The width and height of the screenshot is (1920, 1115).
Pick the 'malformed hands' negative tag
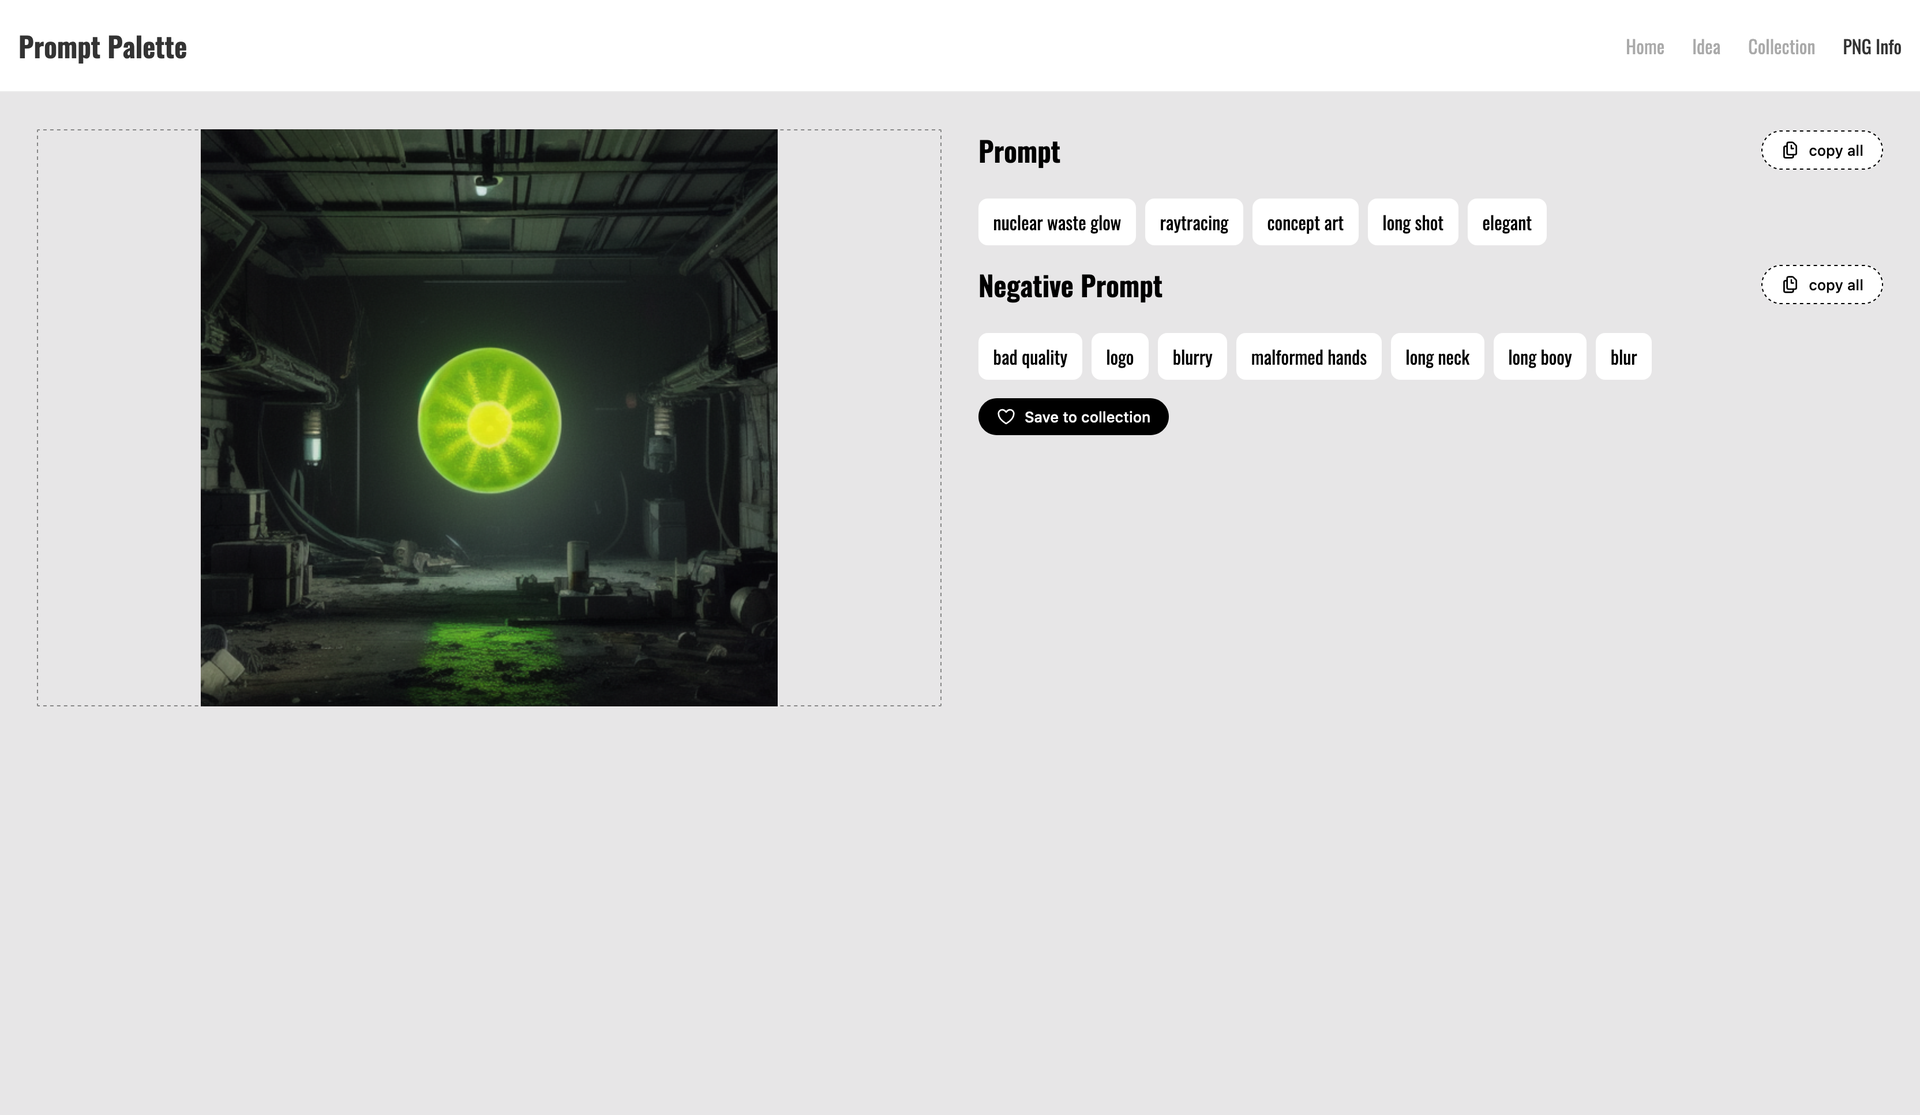[x=1309, y=357]
